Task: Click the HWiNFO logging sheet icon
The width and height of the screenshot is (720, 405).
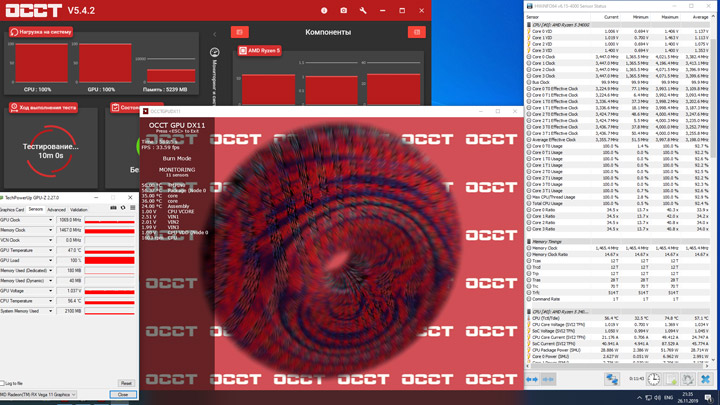Action: tap(671, 379)
